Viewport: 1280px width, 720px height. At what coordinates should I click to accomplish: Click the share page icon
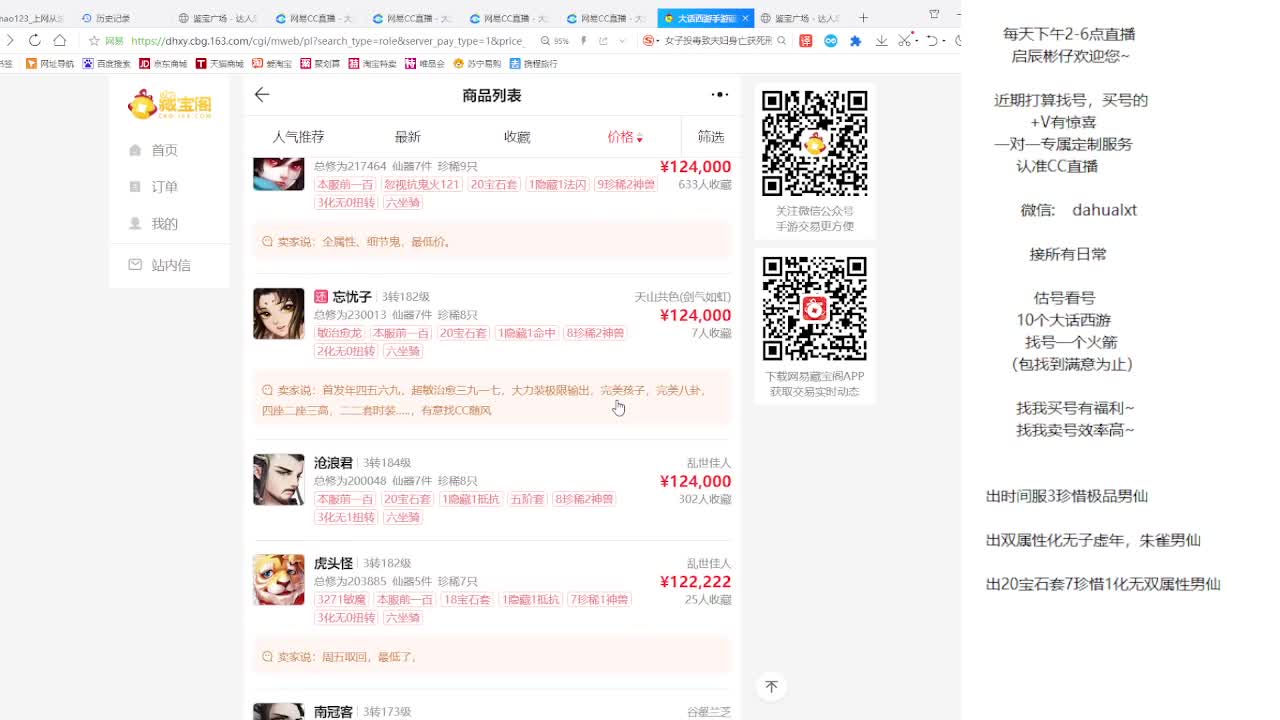pos(603,41)
